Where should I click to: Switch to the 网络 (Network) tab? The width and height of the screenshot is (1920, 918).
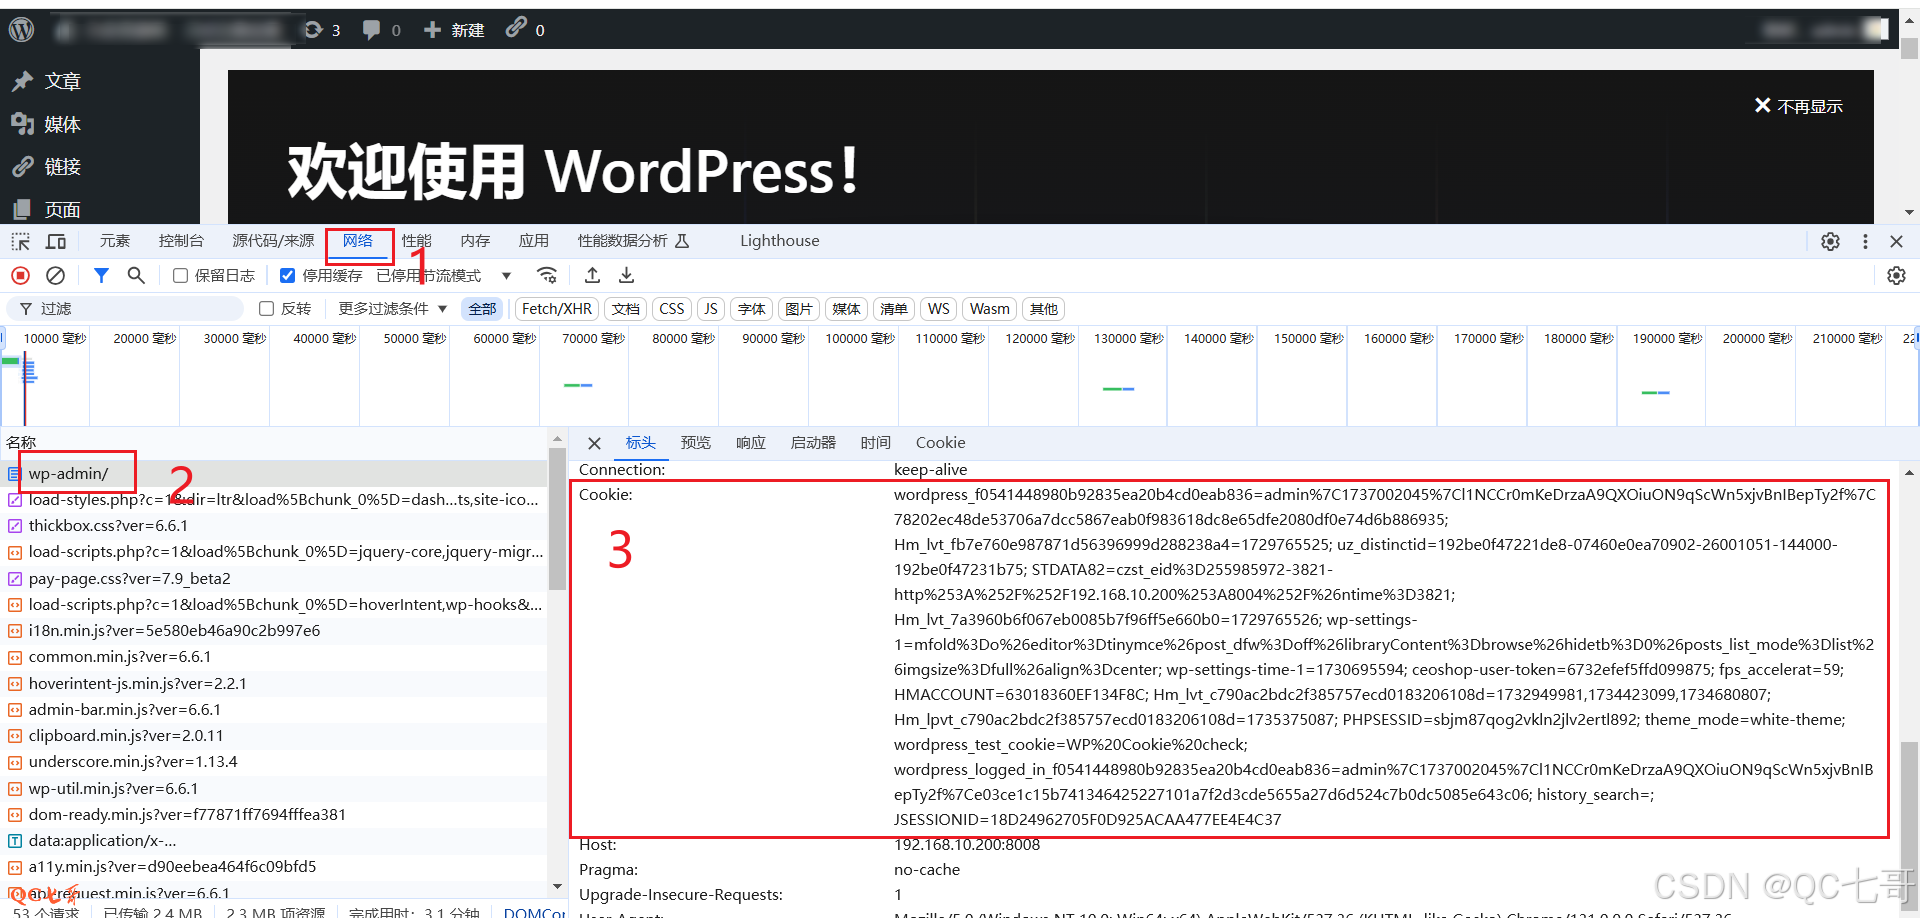tap(358, 241)
